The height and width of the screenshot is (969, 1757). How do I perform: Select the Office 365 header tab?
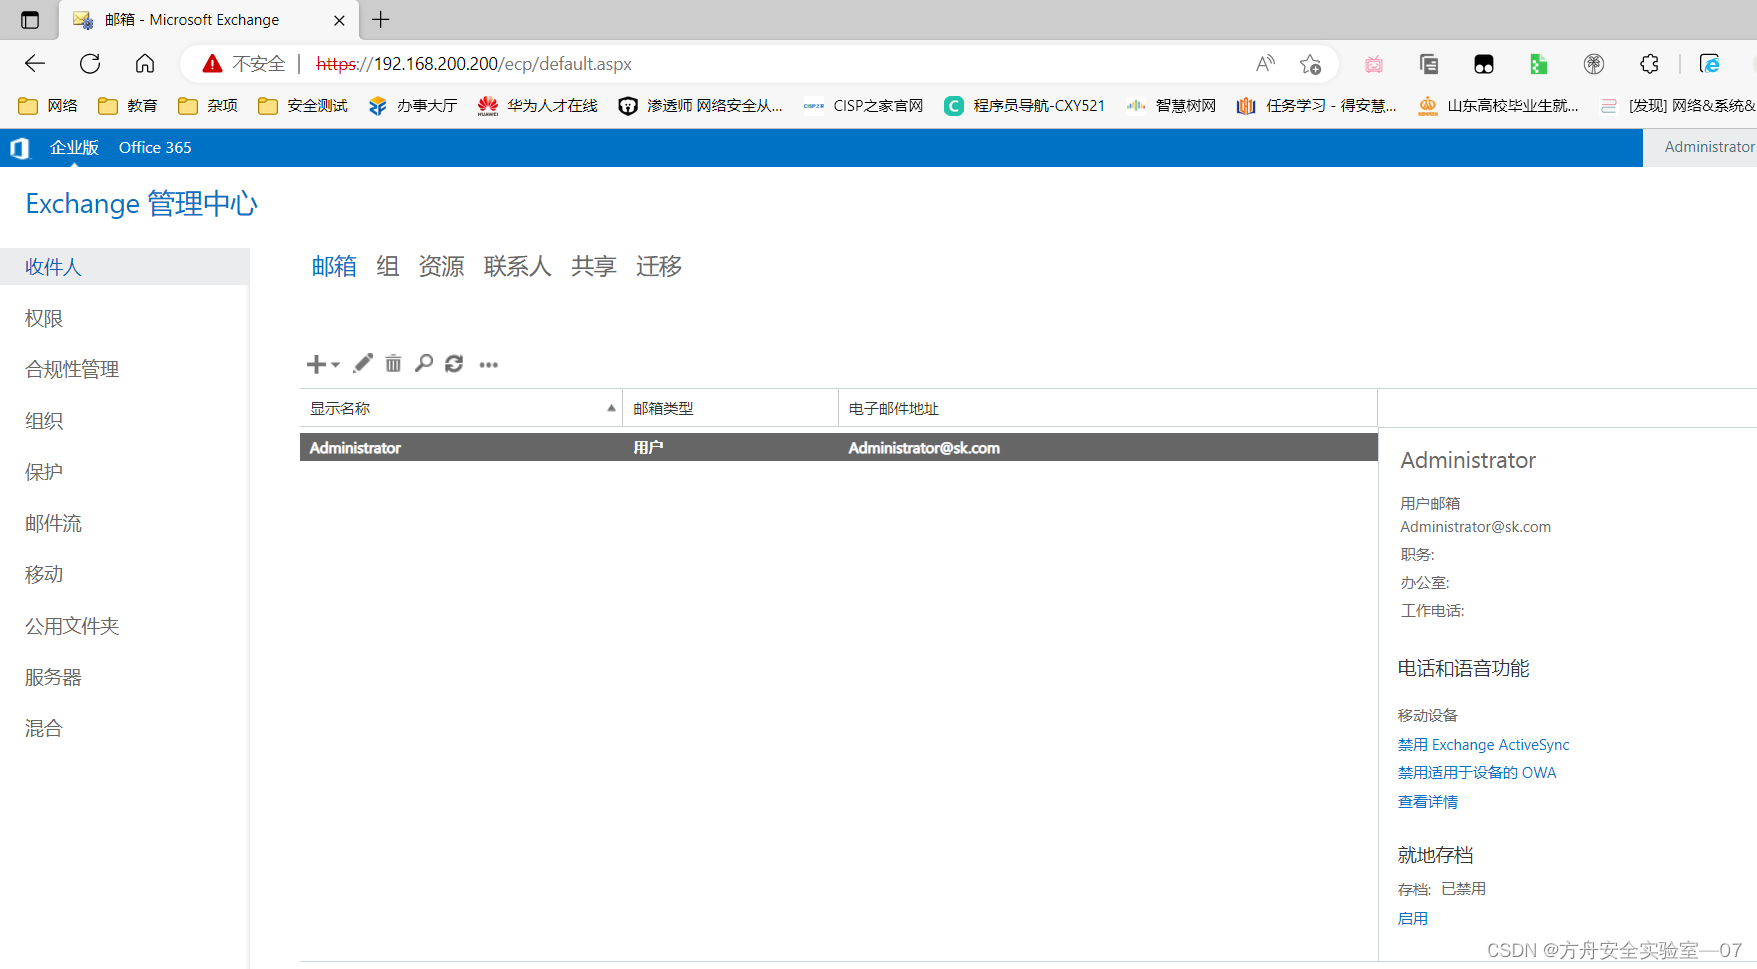[x=155, y=148]
